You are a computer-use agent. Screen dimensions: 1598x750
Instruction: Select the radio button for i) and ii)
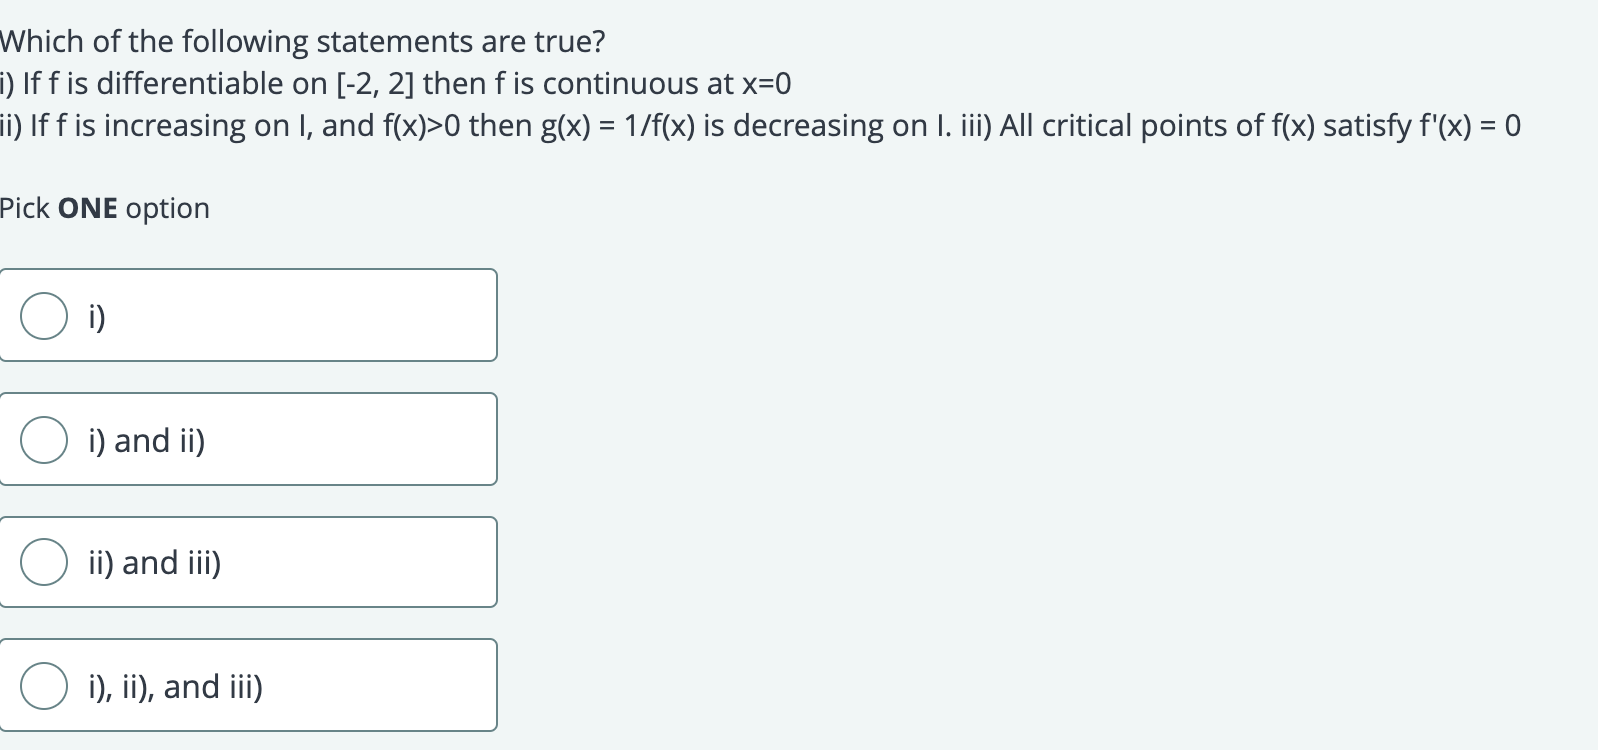[x=42, y=438]
